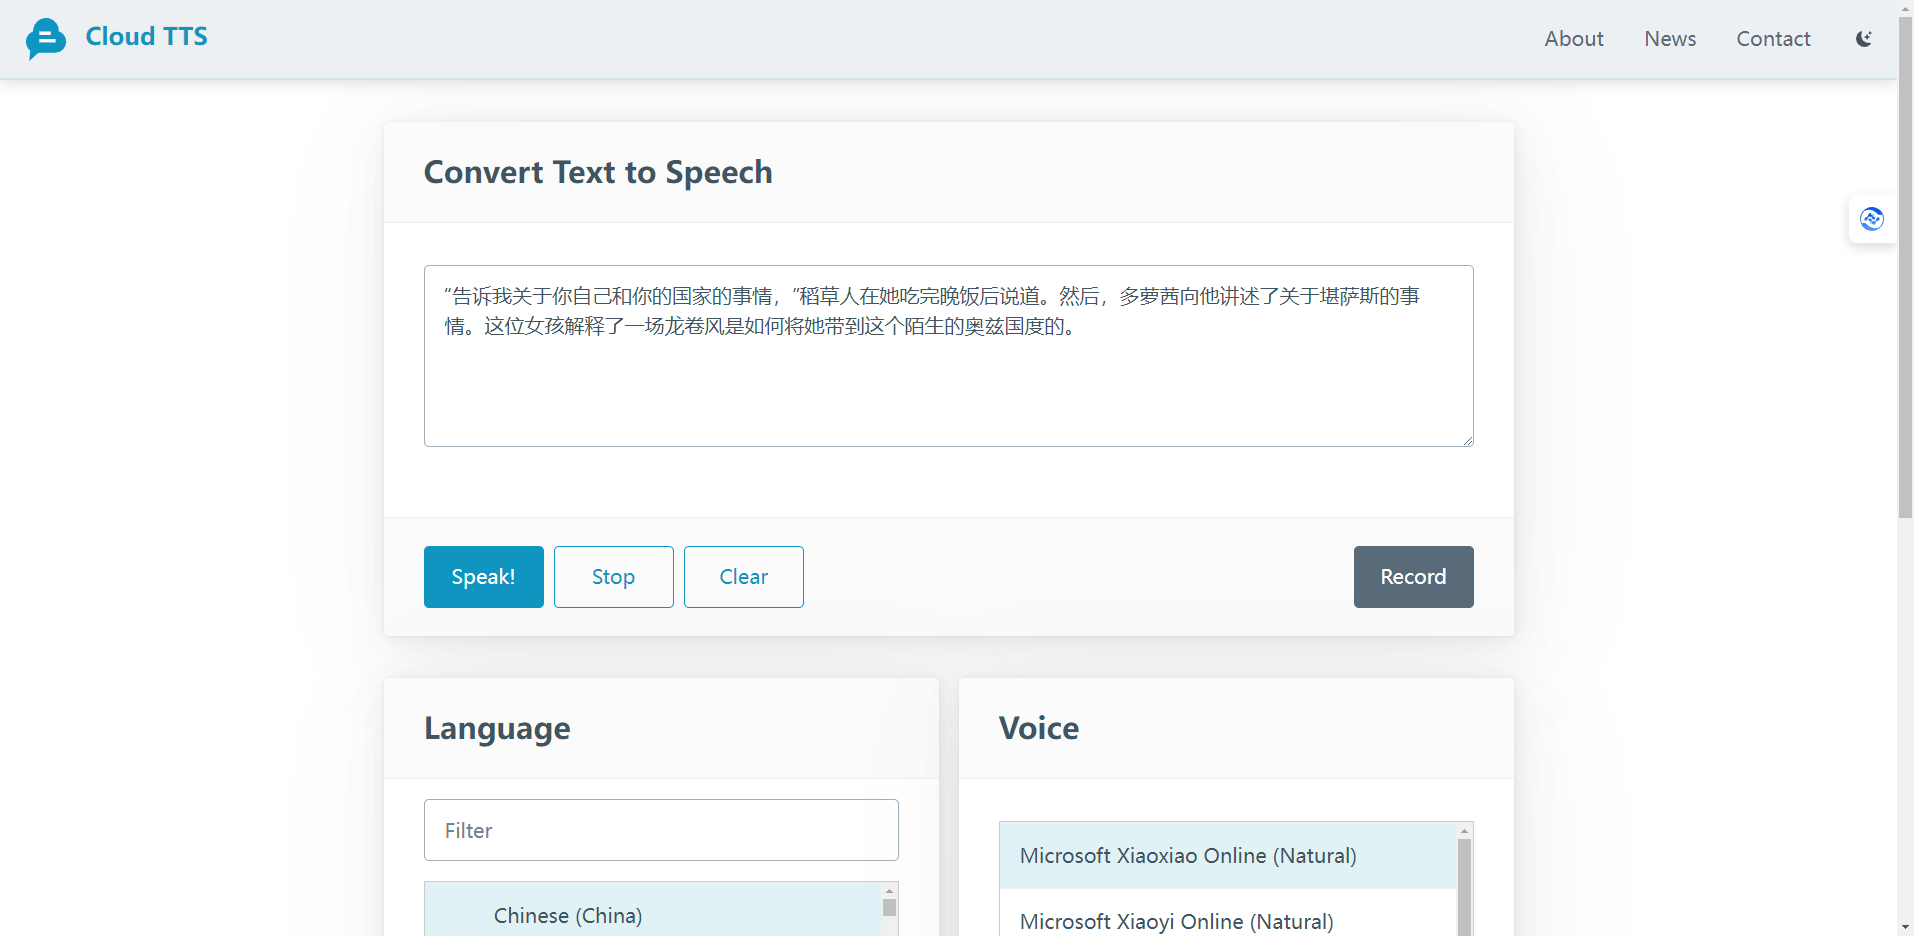The height and width of the screenshot is (936, 1914).
Task: Click the page scrollbar up arrow
Action: click(x=1903, y=8)
